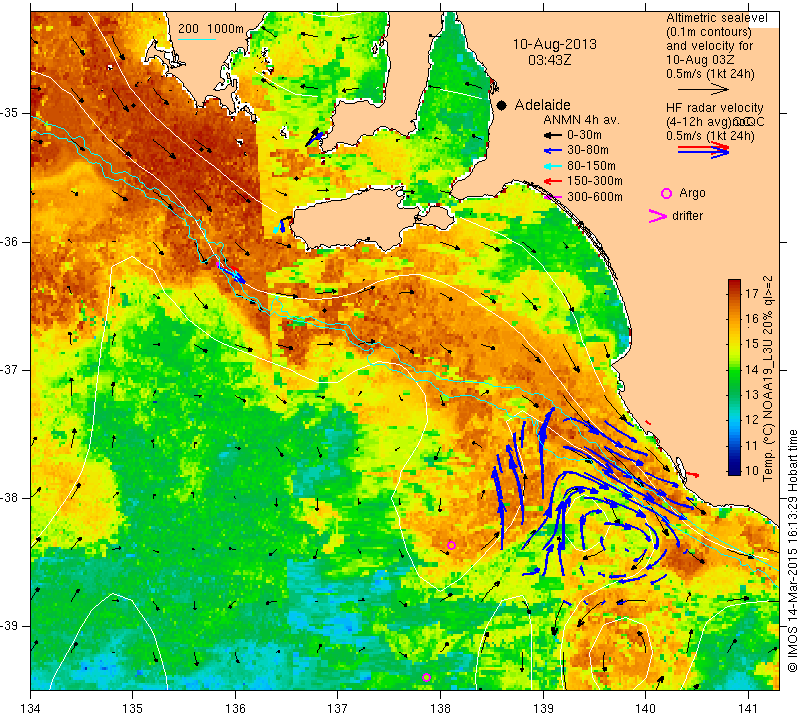Click the magenta 300-600m legend arrow

coord(553,197)
